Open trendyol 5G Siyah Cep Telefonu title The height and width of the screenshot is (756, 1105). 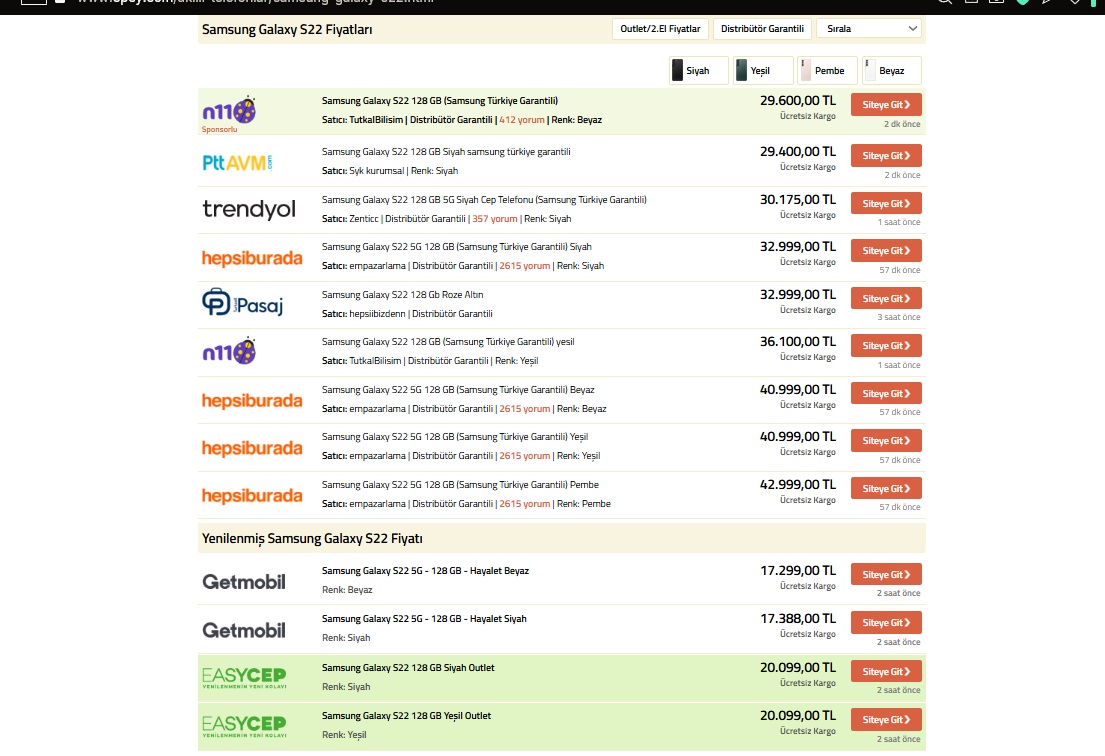[484, 199]
